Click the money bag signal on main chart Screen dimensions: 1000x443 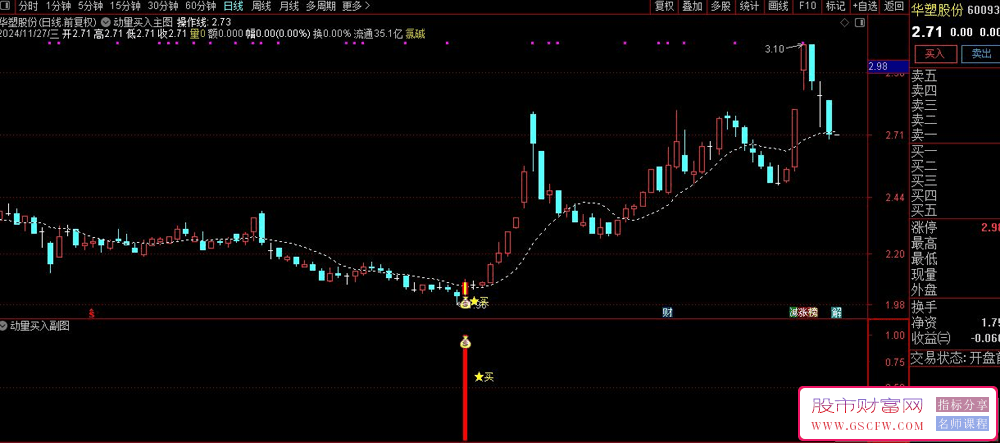pos(465,303)
